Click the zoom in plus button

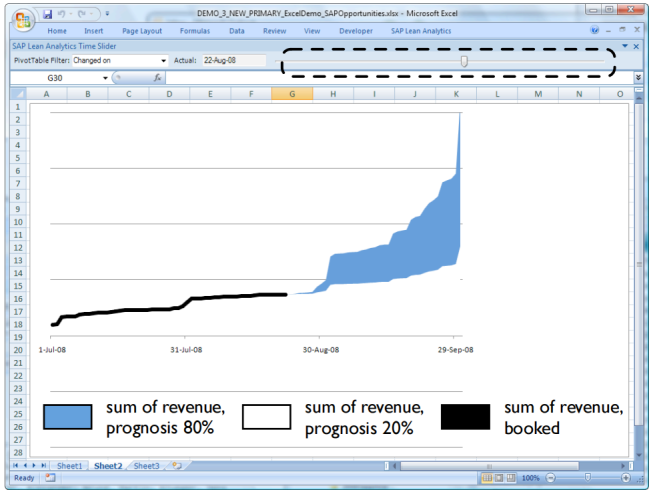pos(625,478)
